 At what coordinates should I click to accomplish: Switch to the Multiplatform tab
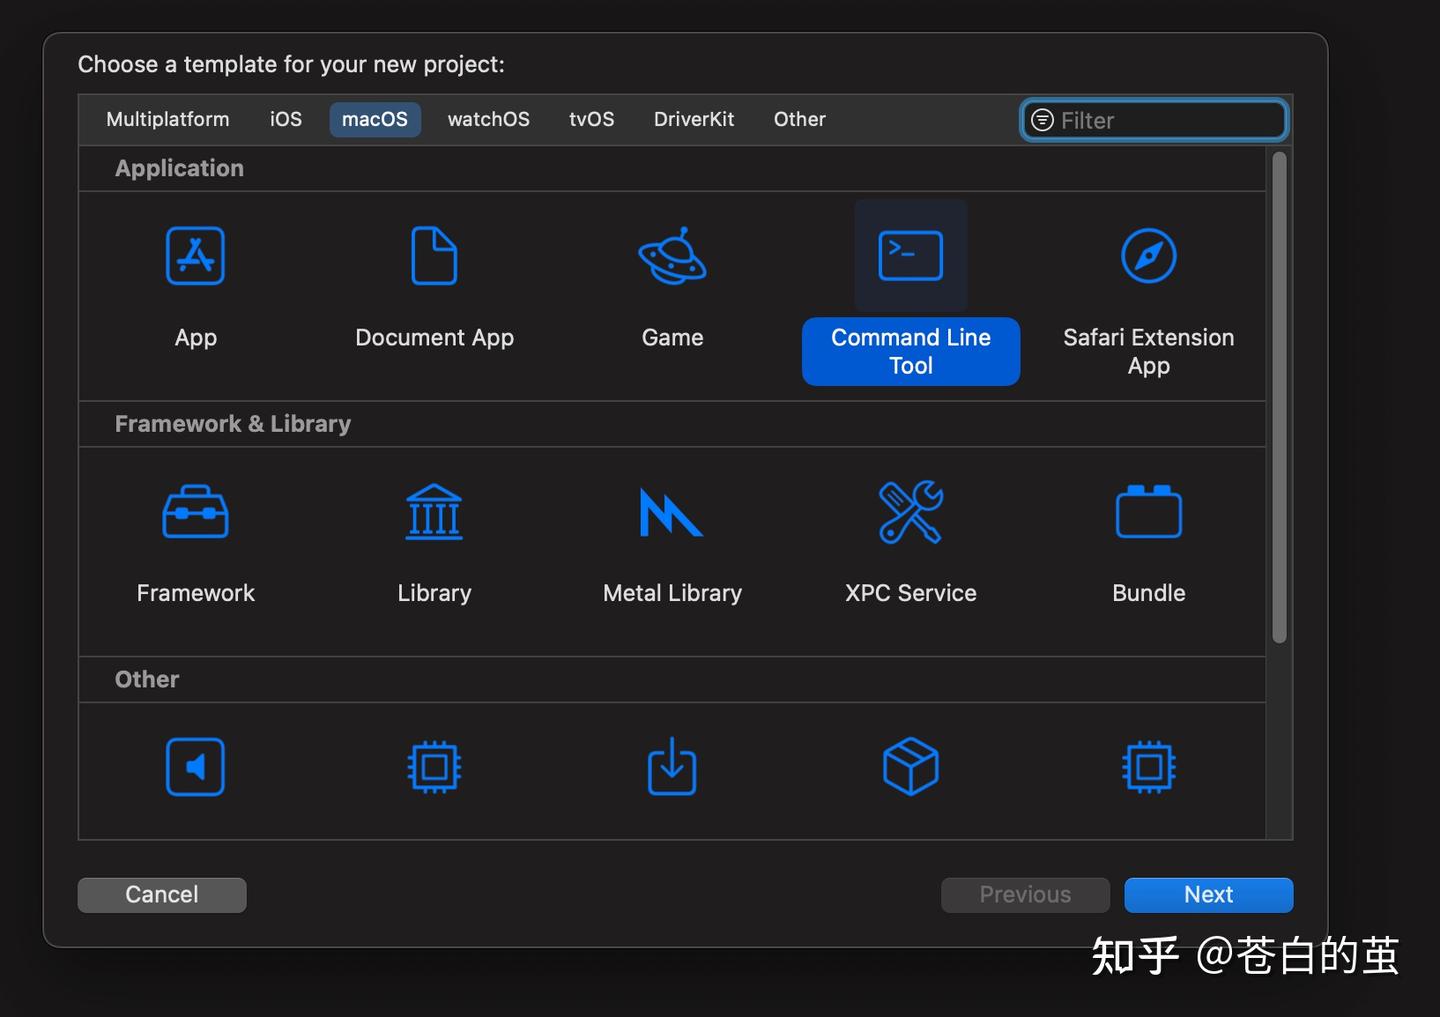point(168,119)
